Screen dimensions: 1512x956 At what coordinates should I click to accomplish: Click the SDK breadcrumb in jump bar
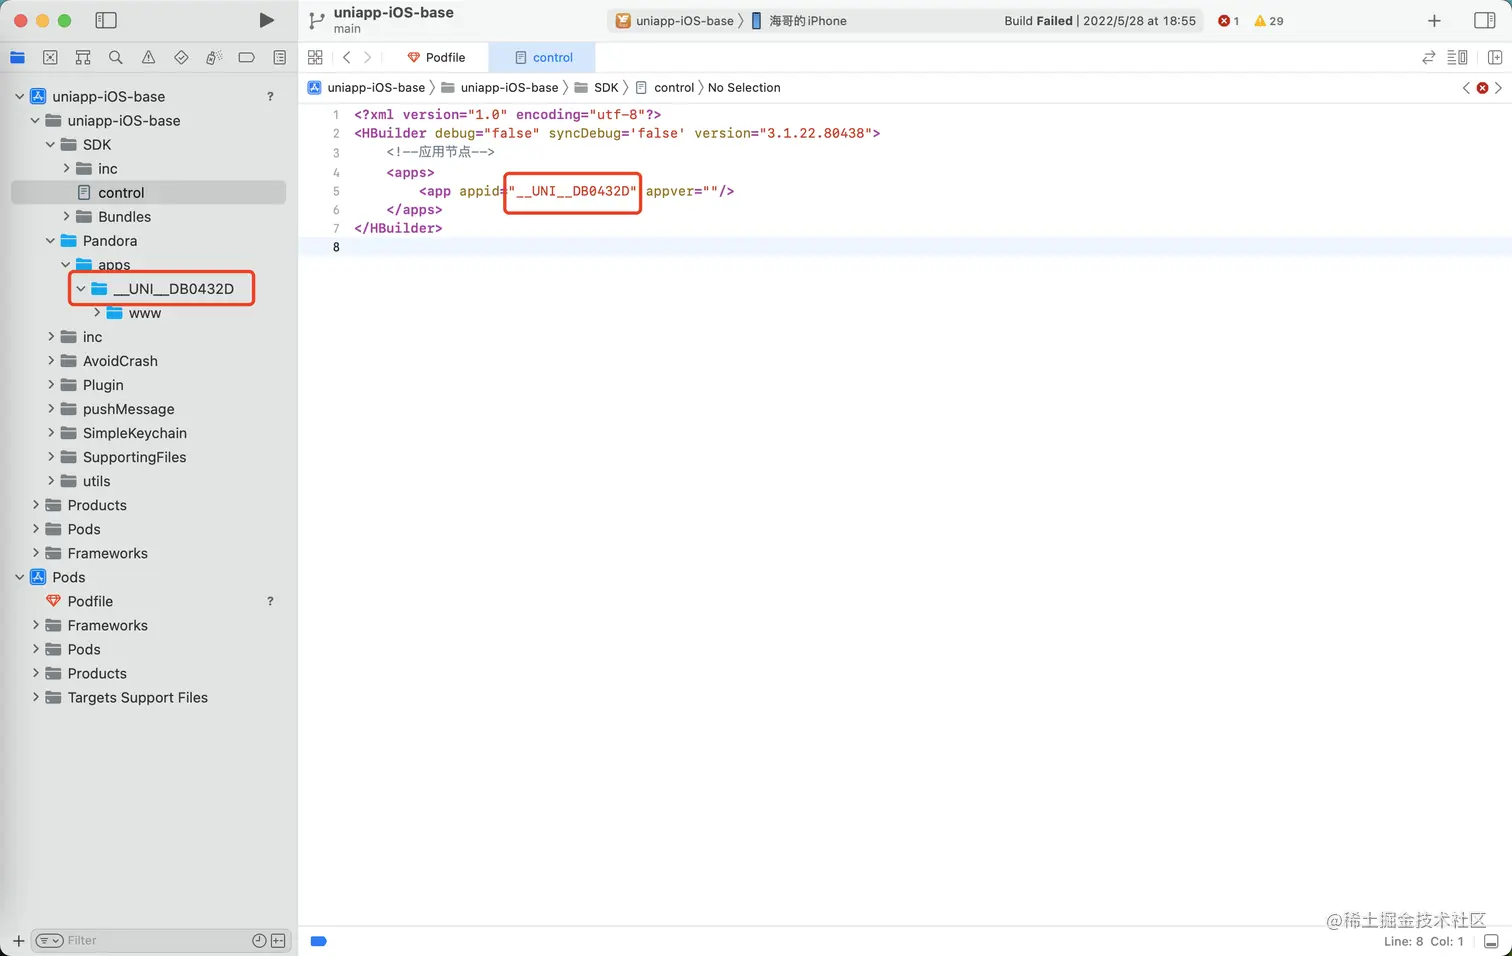(x=596, y=87)
